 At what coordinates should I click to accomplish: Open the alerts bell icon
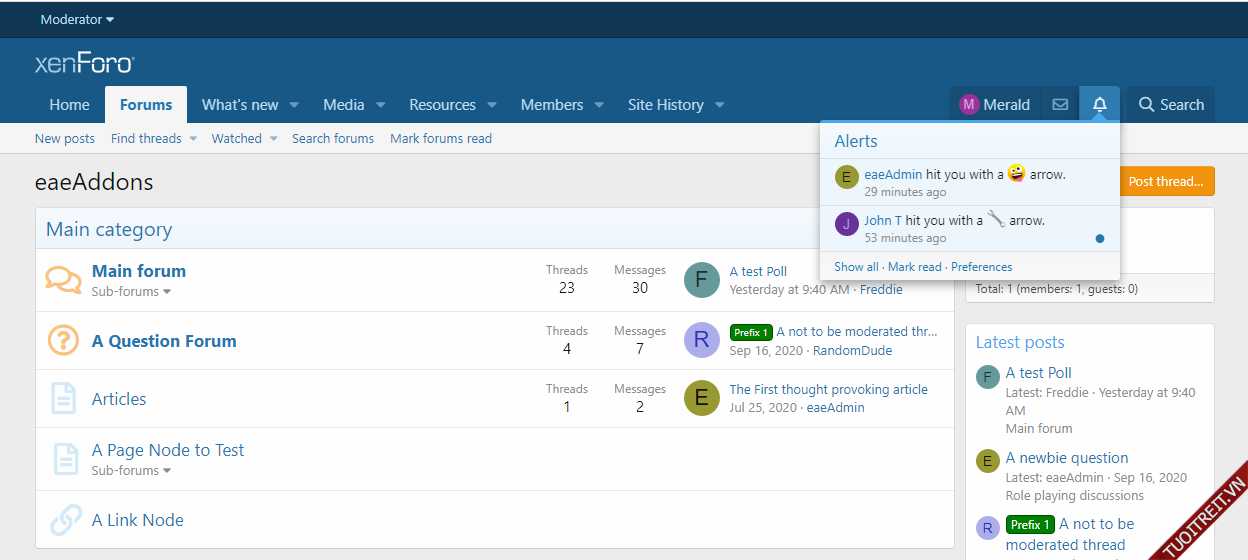[x=1099, y=105]
